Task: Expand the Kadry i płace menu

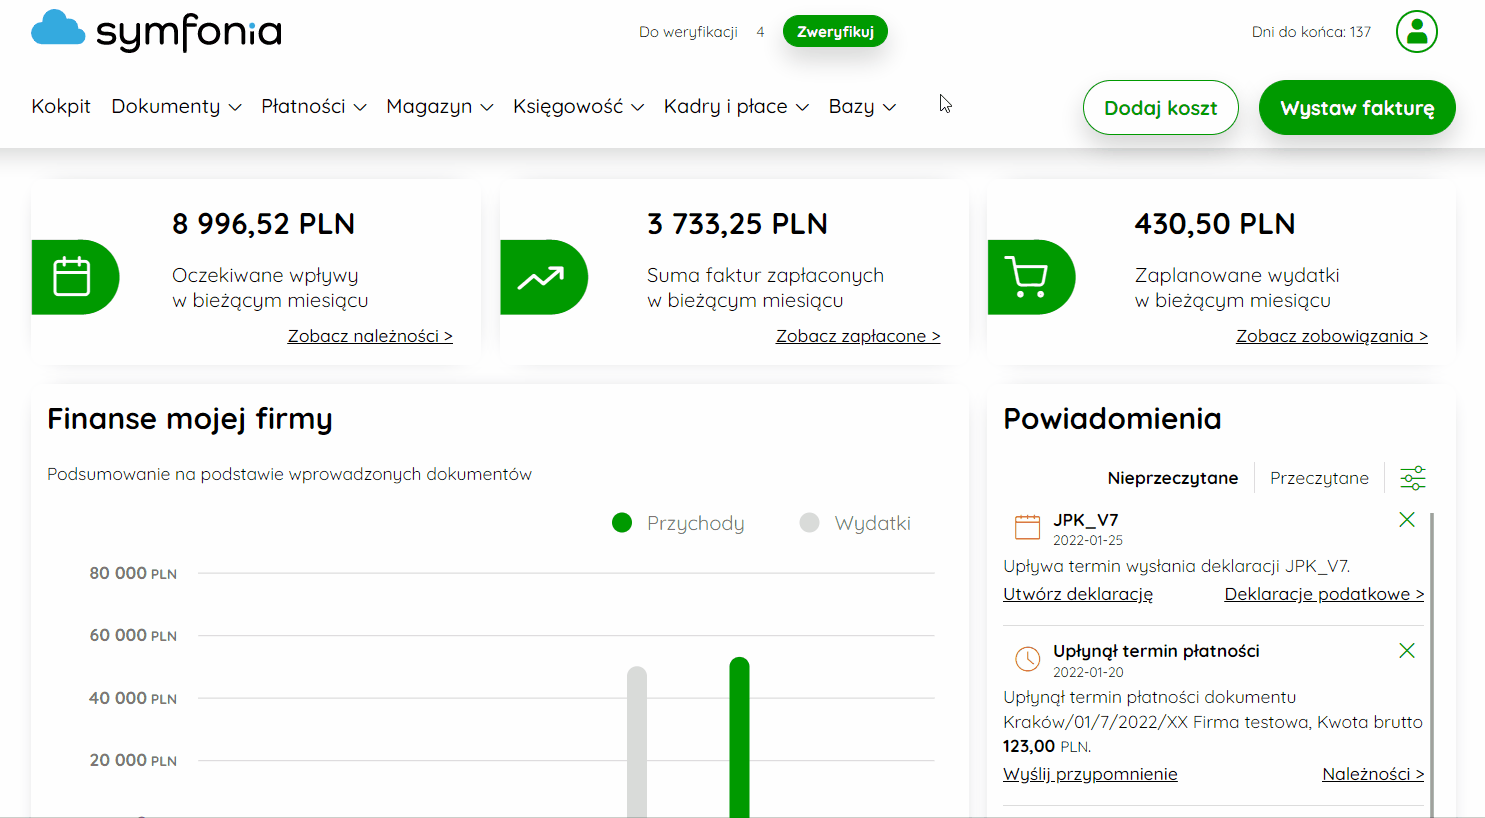Action: tap(736, 106)
